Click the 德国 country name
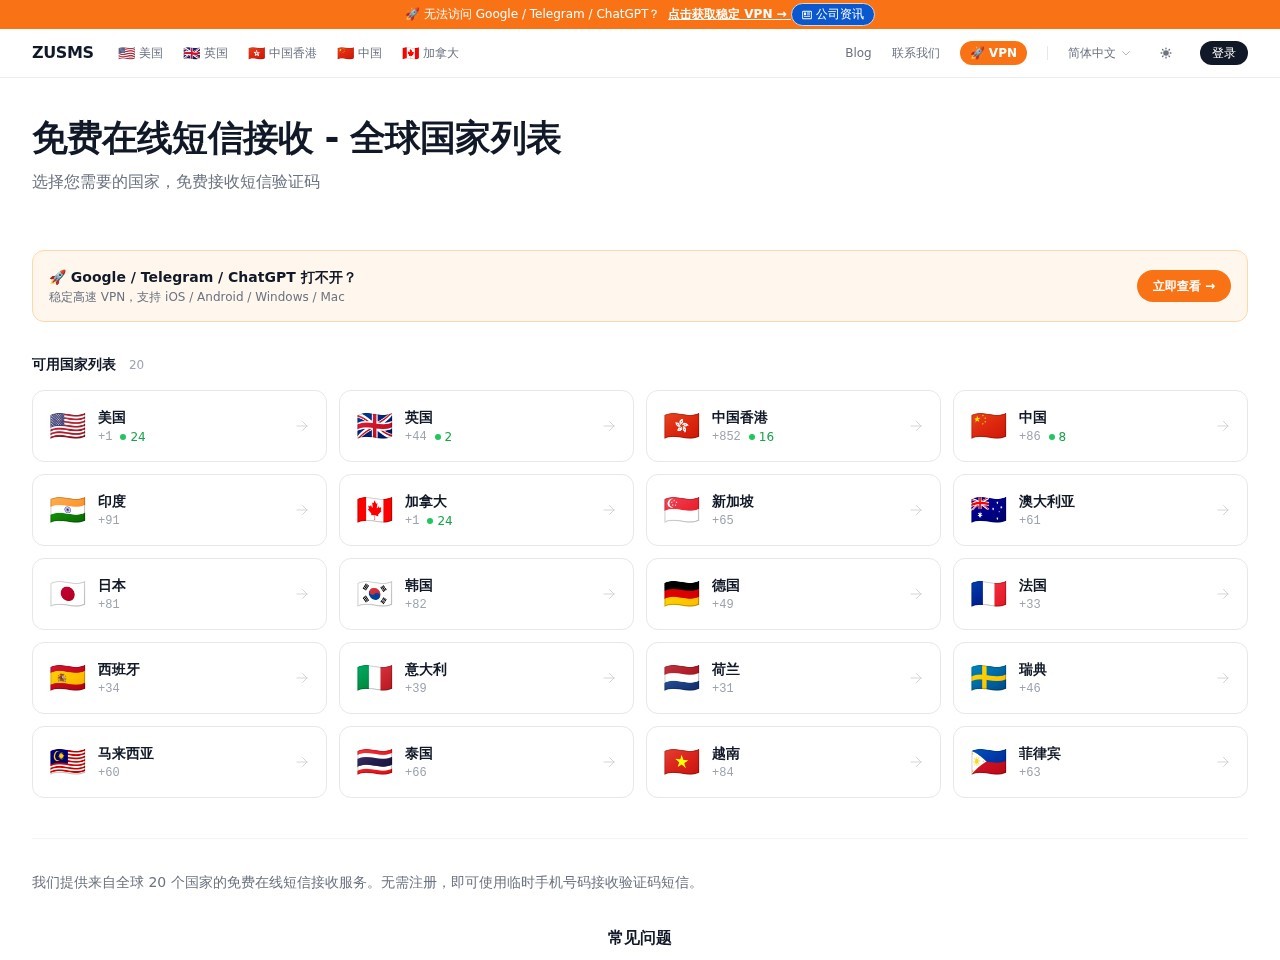Image resolution: width=1280 pixels, height=960 pixels. 726,585
